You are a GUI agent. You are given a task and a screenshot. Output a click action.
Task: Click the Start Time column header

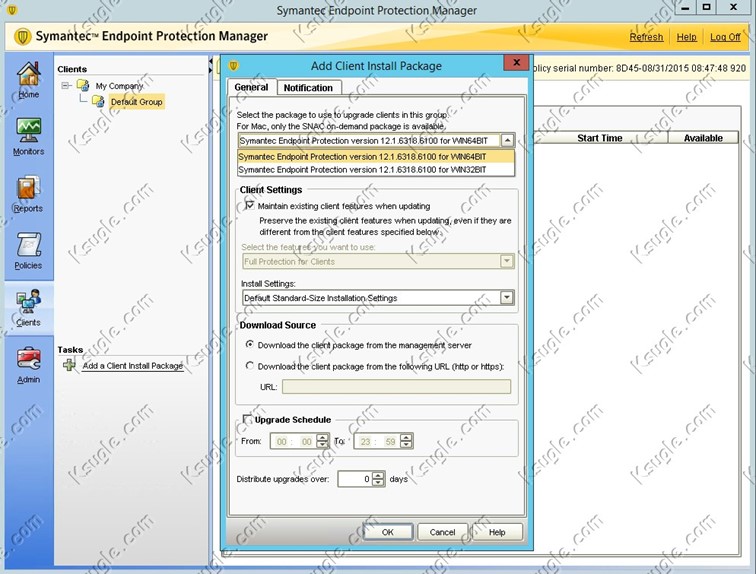click(x=600, y=138)
